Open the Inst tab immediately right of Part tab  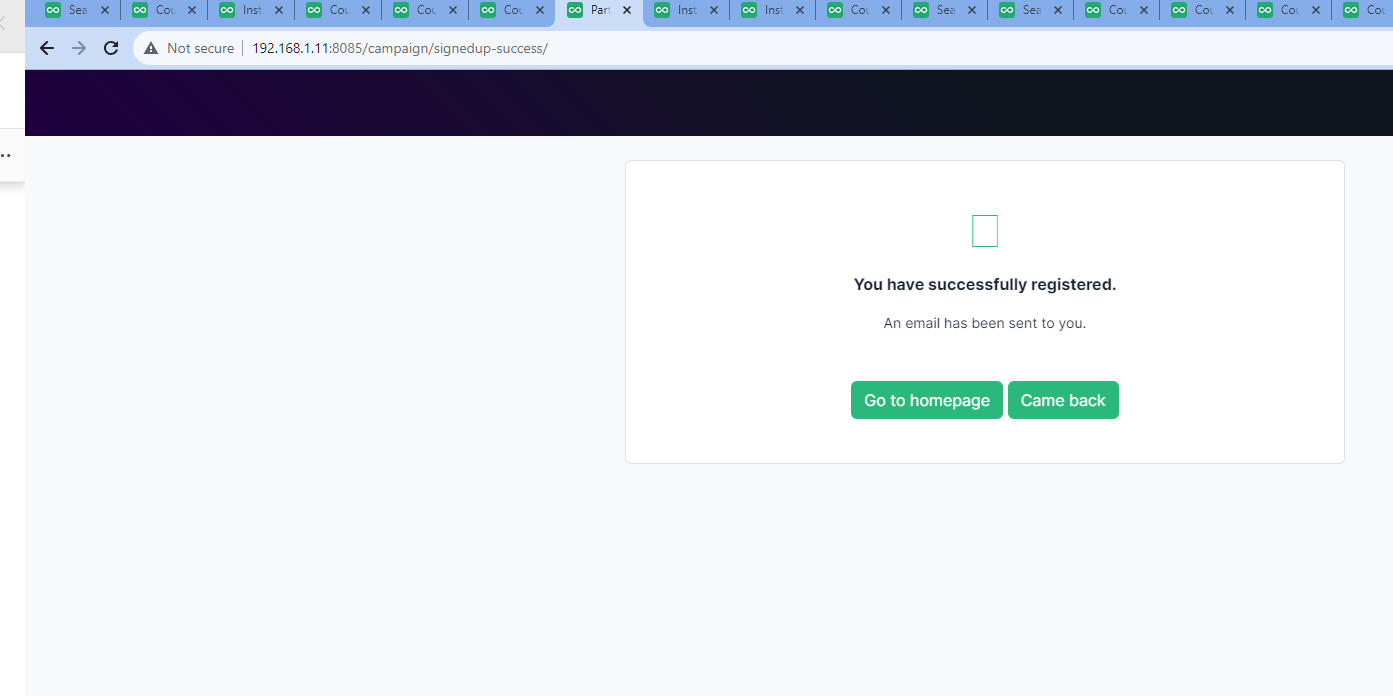coord(686,10)
